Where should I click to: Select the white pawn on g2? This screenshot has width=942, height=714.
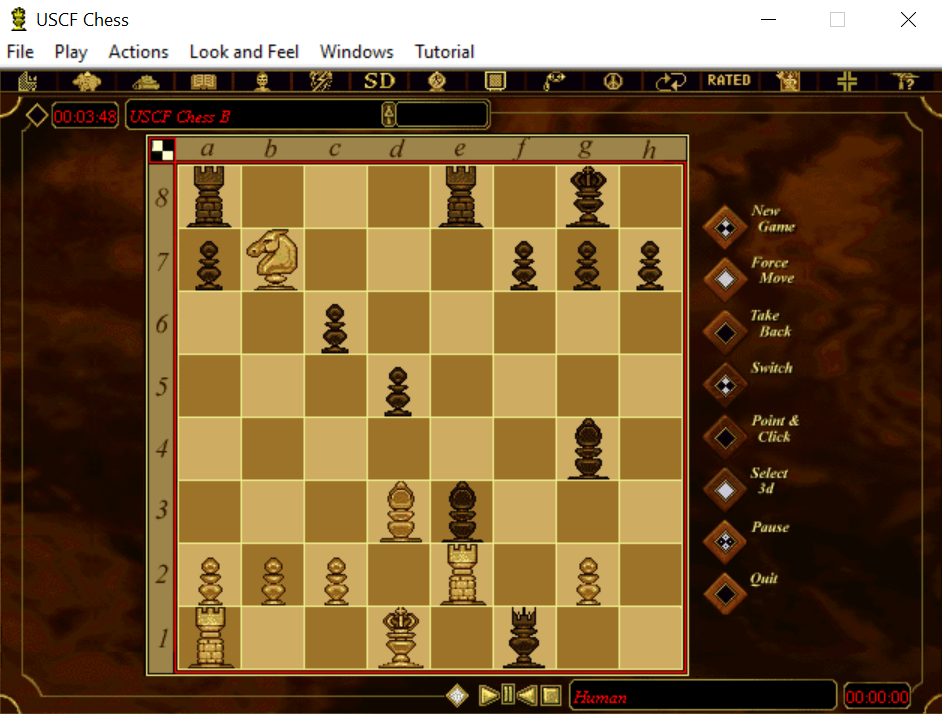click(x=588, y=581)
